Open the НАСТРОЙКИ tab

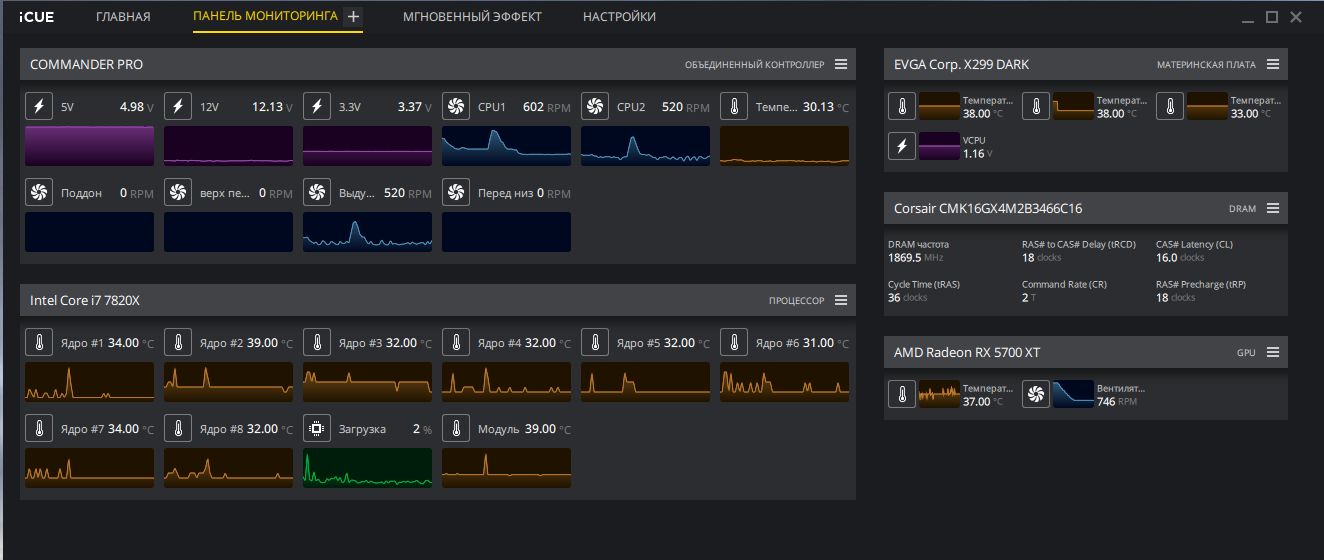pos(619,17)
